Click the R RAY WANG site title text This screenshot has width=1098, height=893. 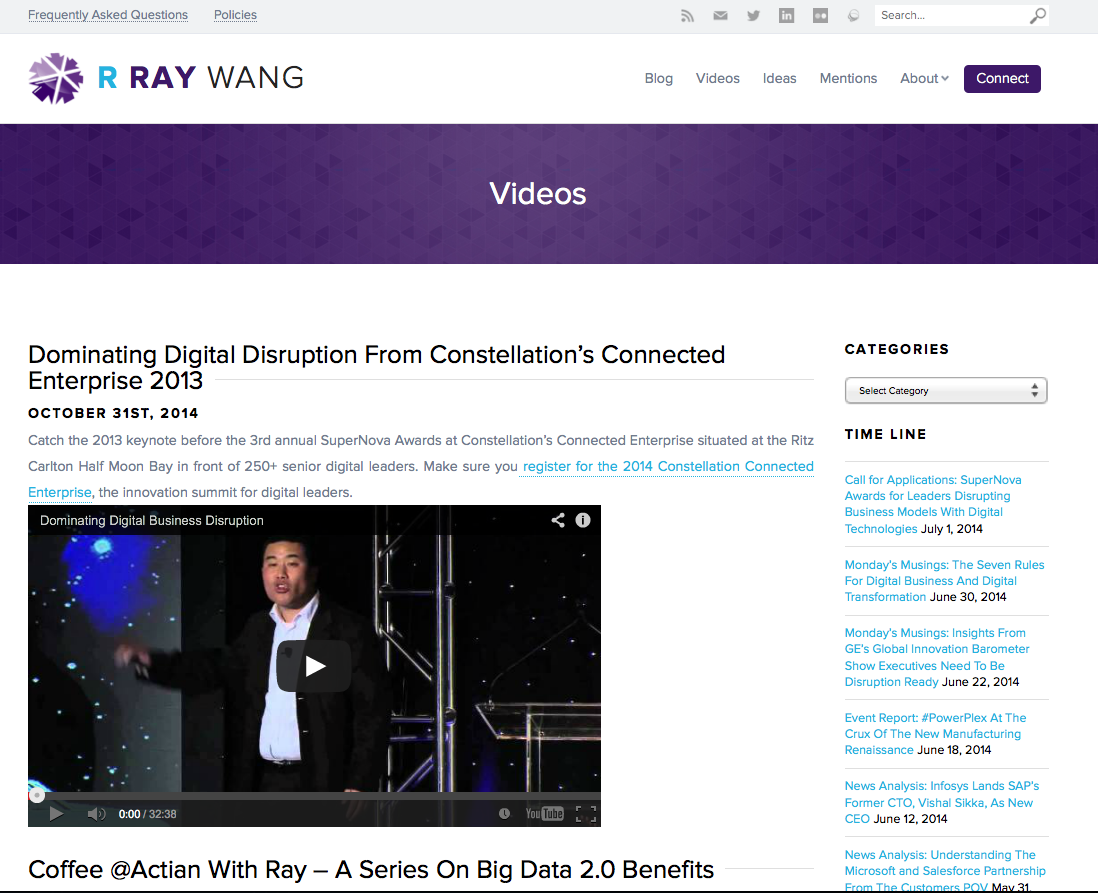200,78
